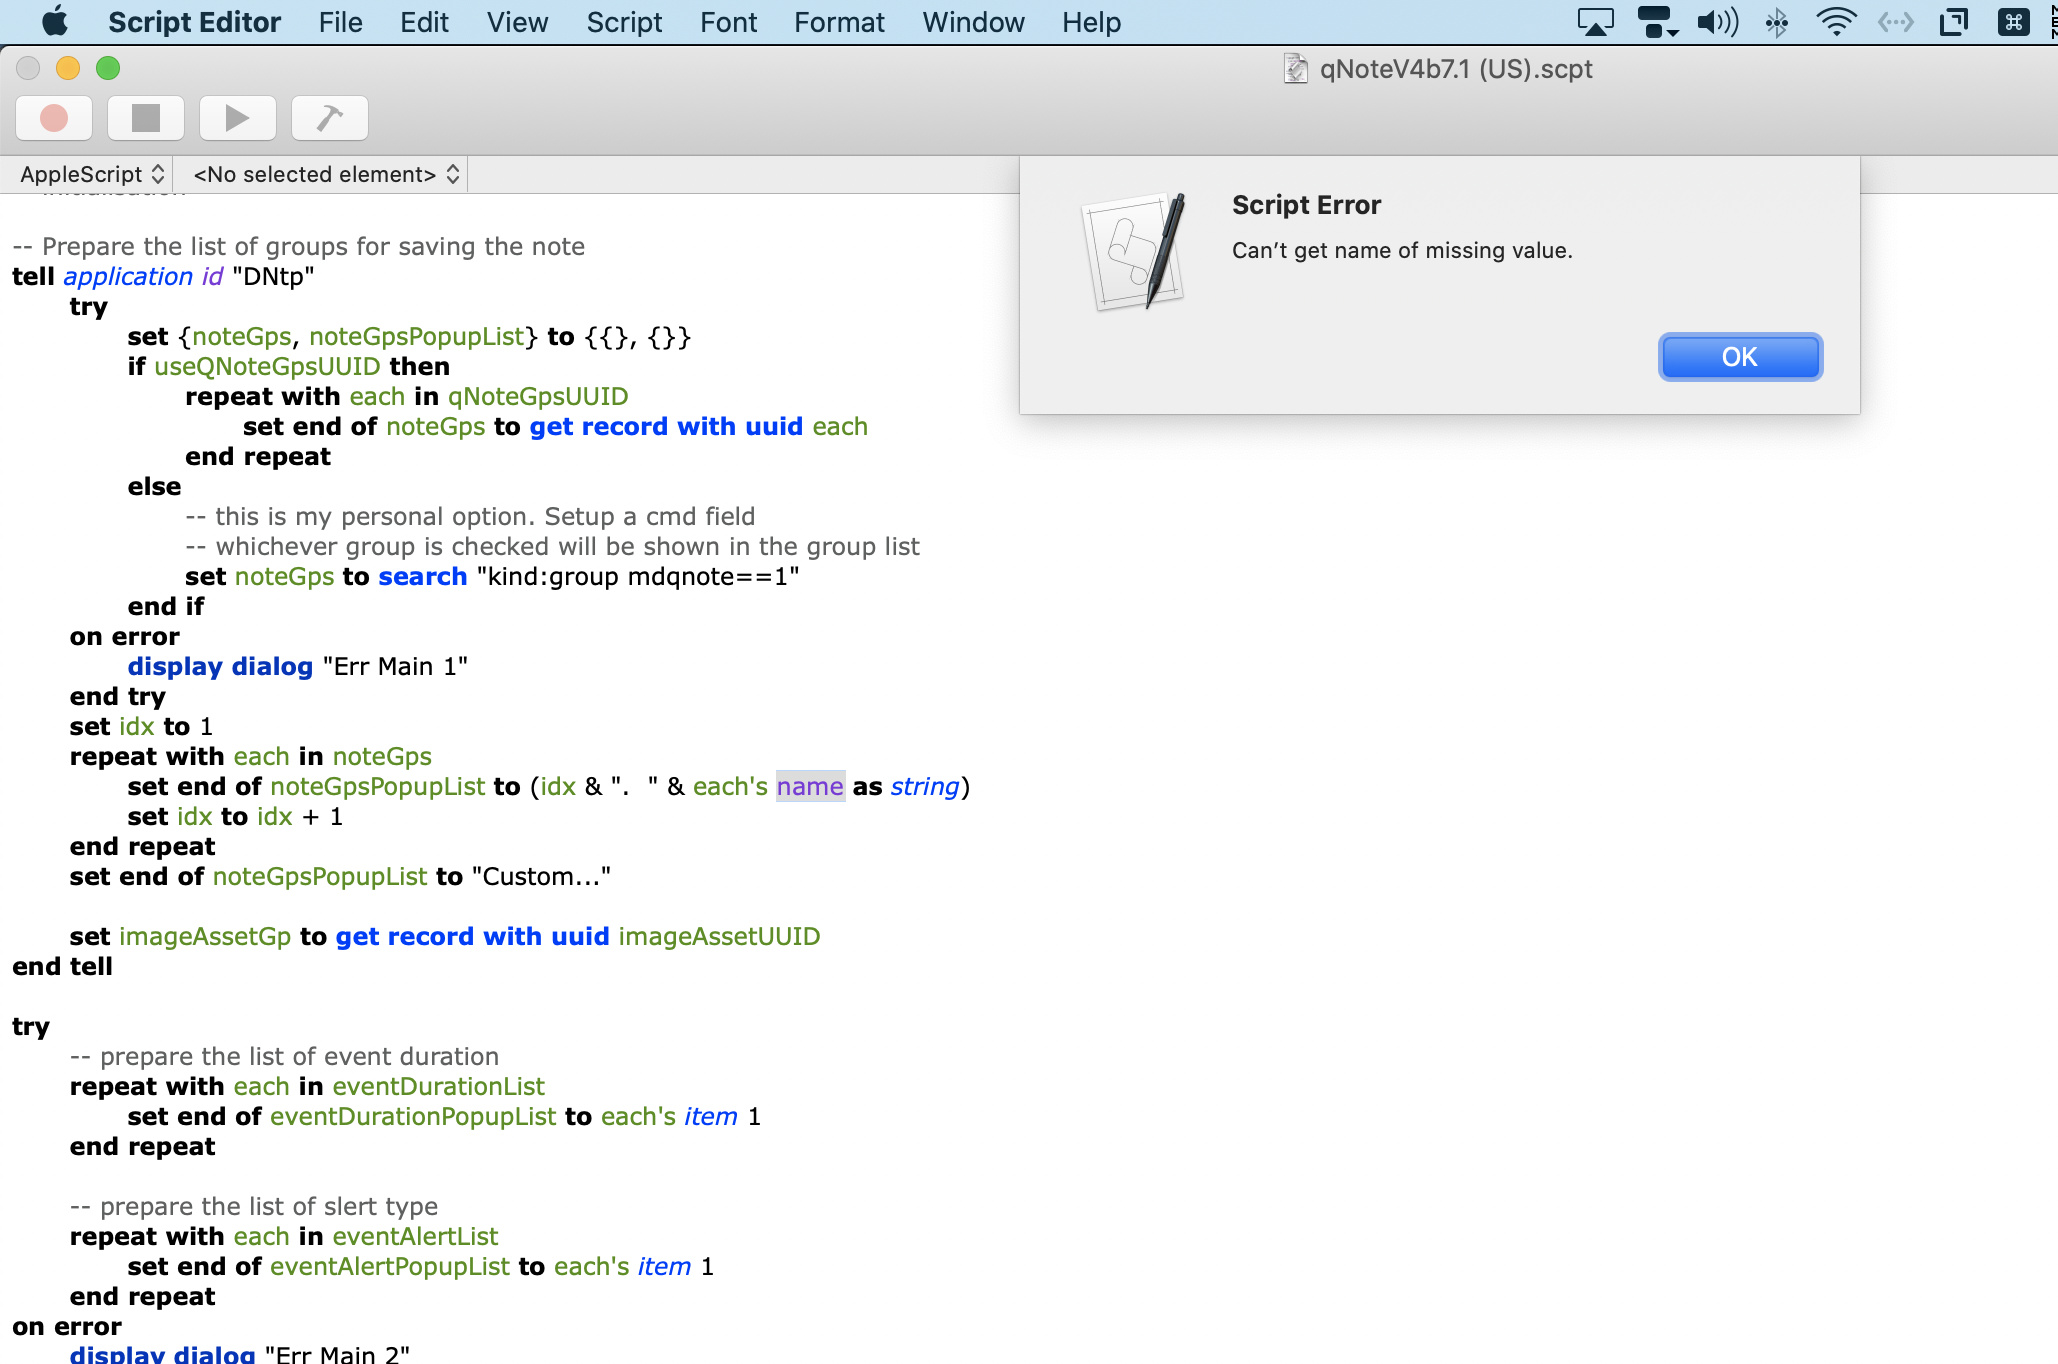Click the Script Error app icon image

pyautogui.click(x=1135, y=252)
